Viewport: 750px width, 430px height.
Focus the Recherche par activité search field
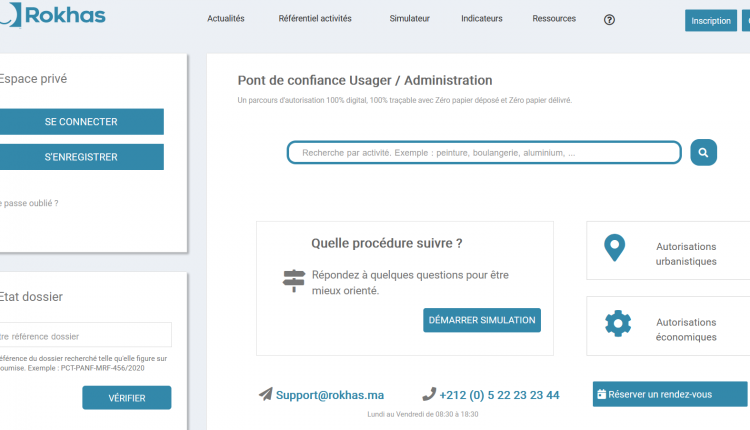click(484, 153)
